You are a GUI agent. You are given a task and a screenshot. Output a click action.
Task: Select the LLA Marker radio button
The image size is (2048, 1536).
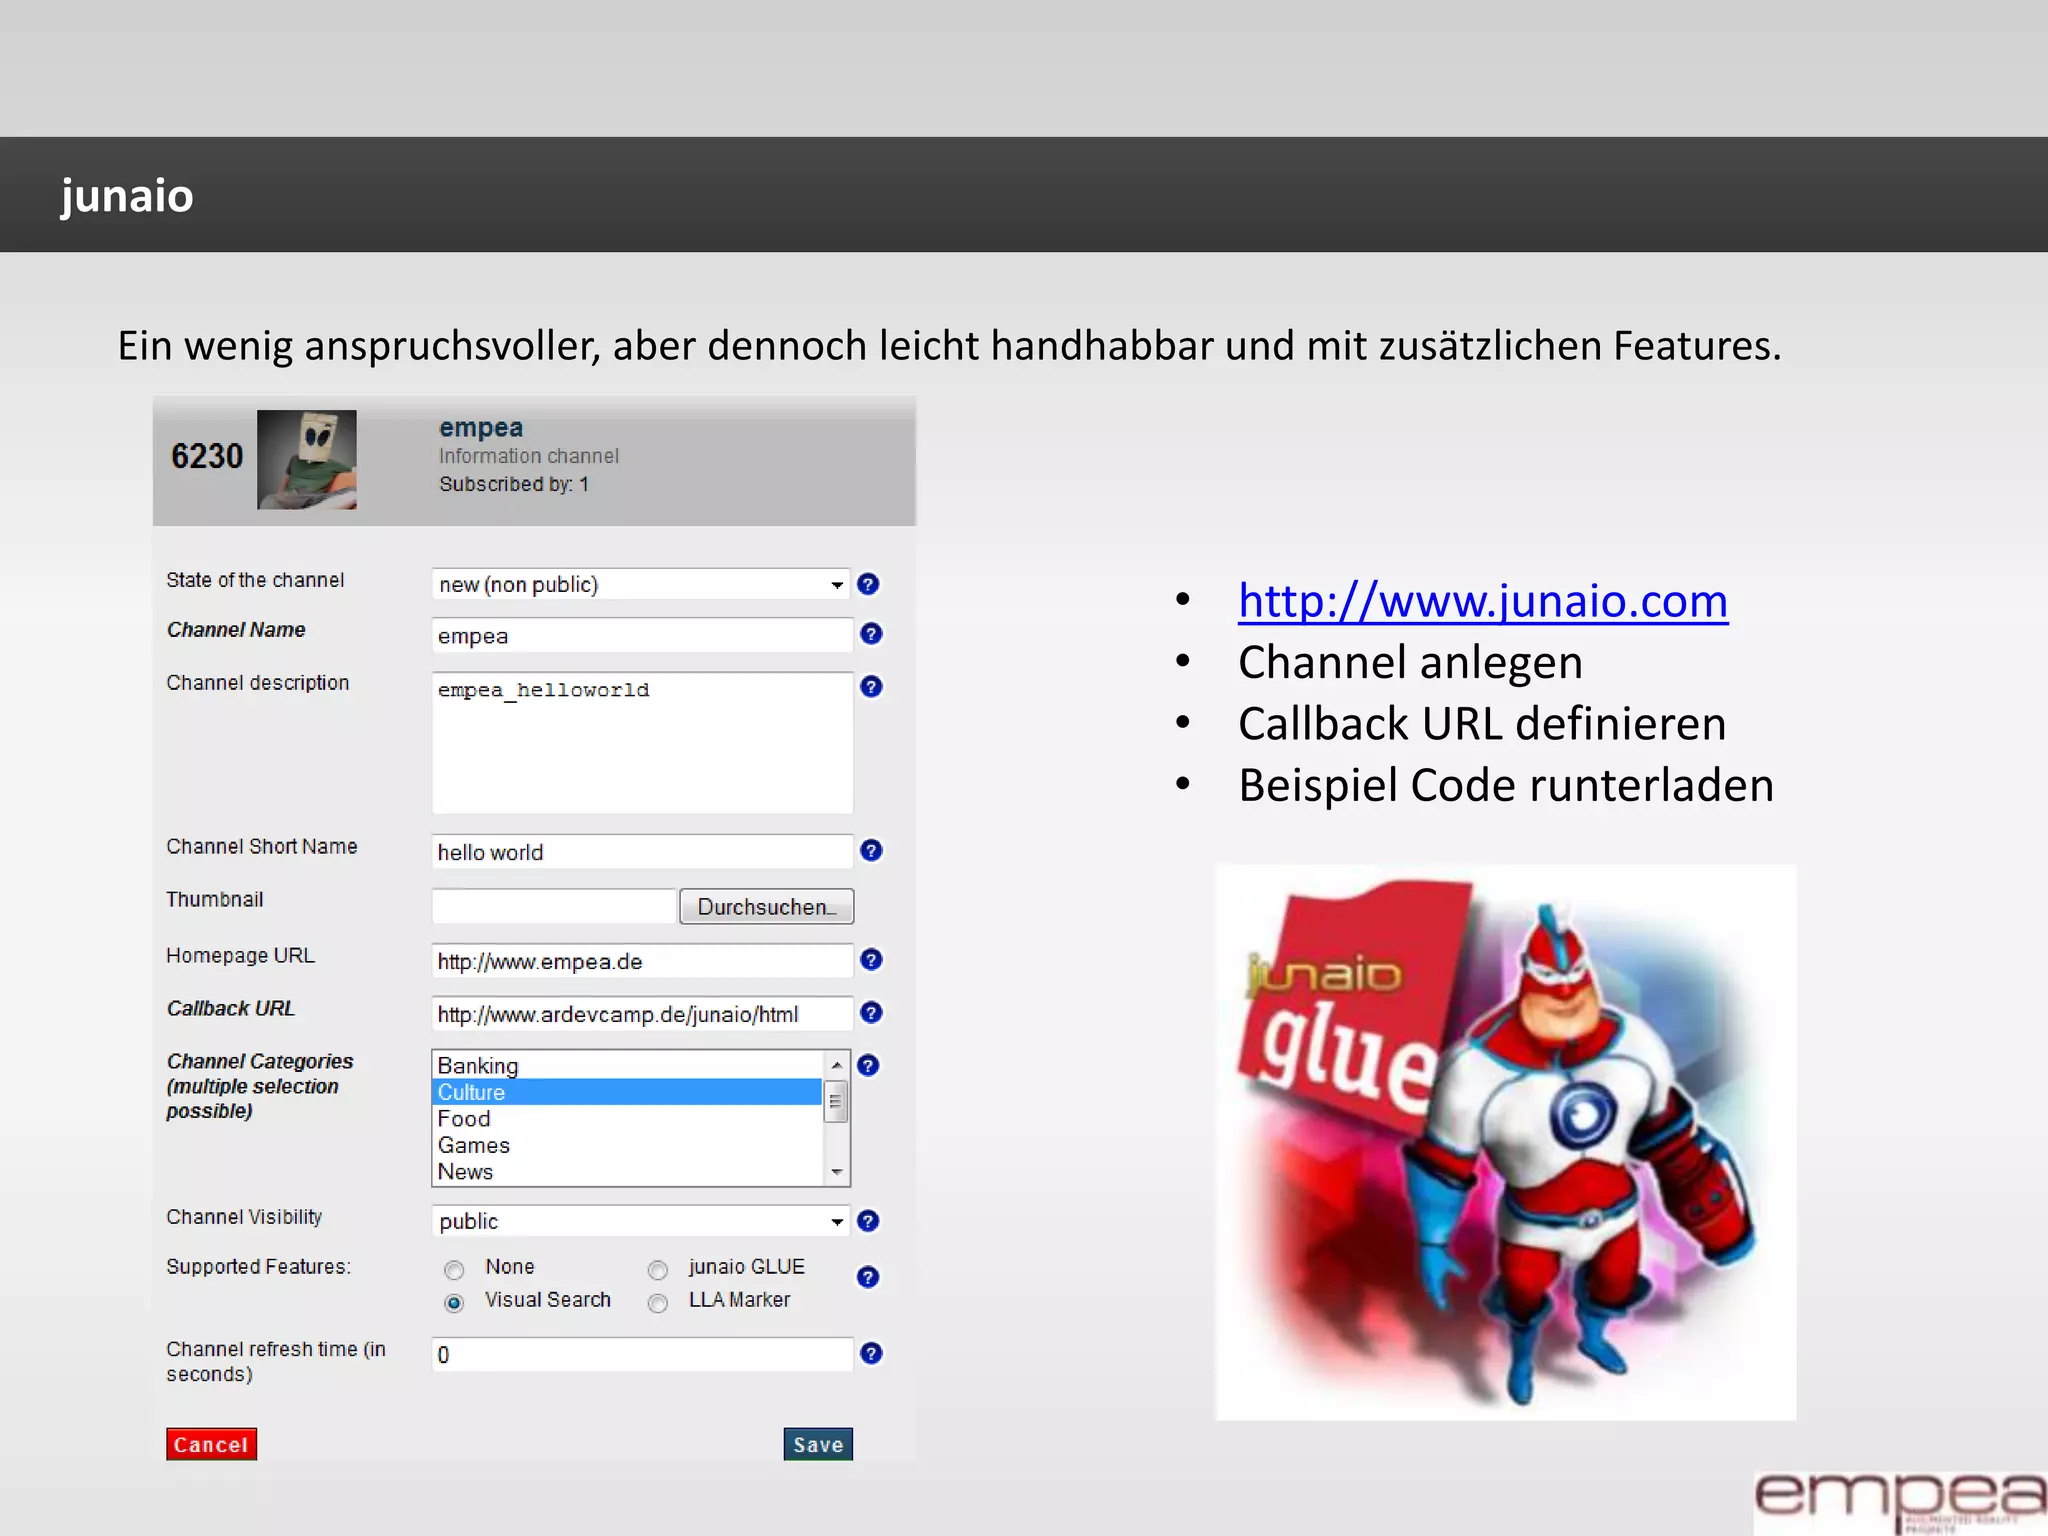coord(658,1303)
